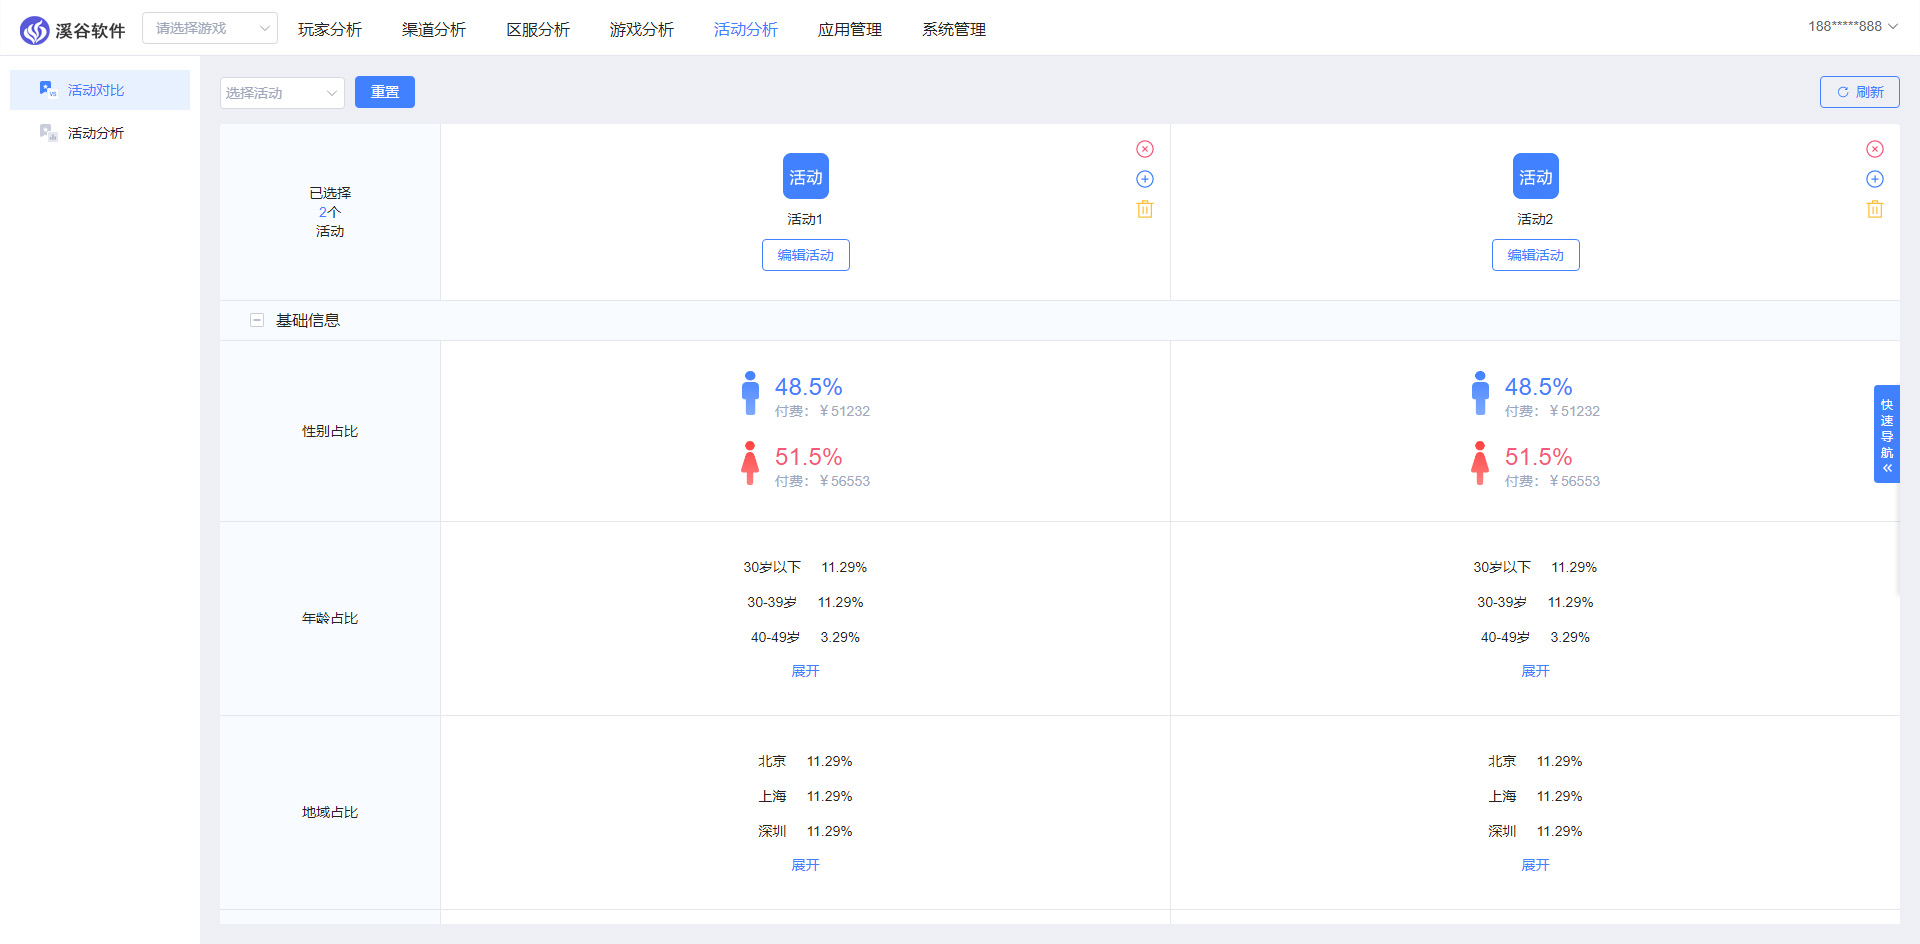Click the female figure icon in 活动1
This screenshot has height=944, width=1920.
(750, 463)
